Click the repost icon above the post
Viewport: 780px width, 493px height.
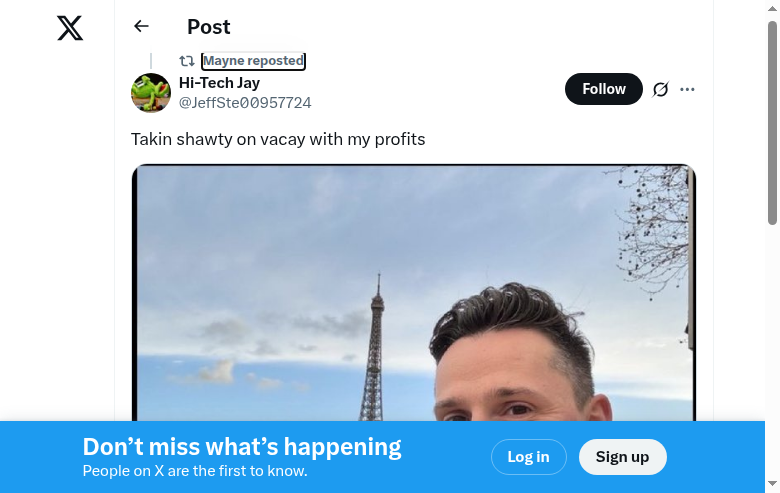(187, 61)
